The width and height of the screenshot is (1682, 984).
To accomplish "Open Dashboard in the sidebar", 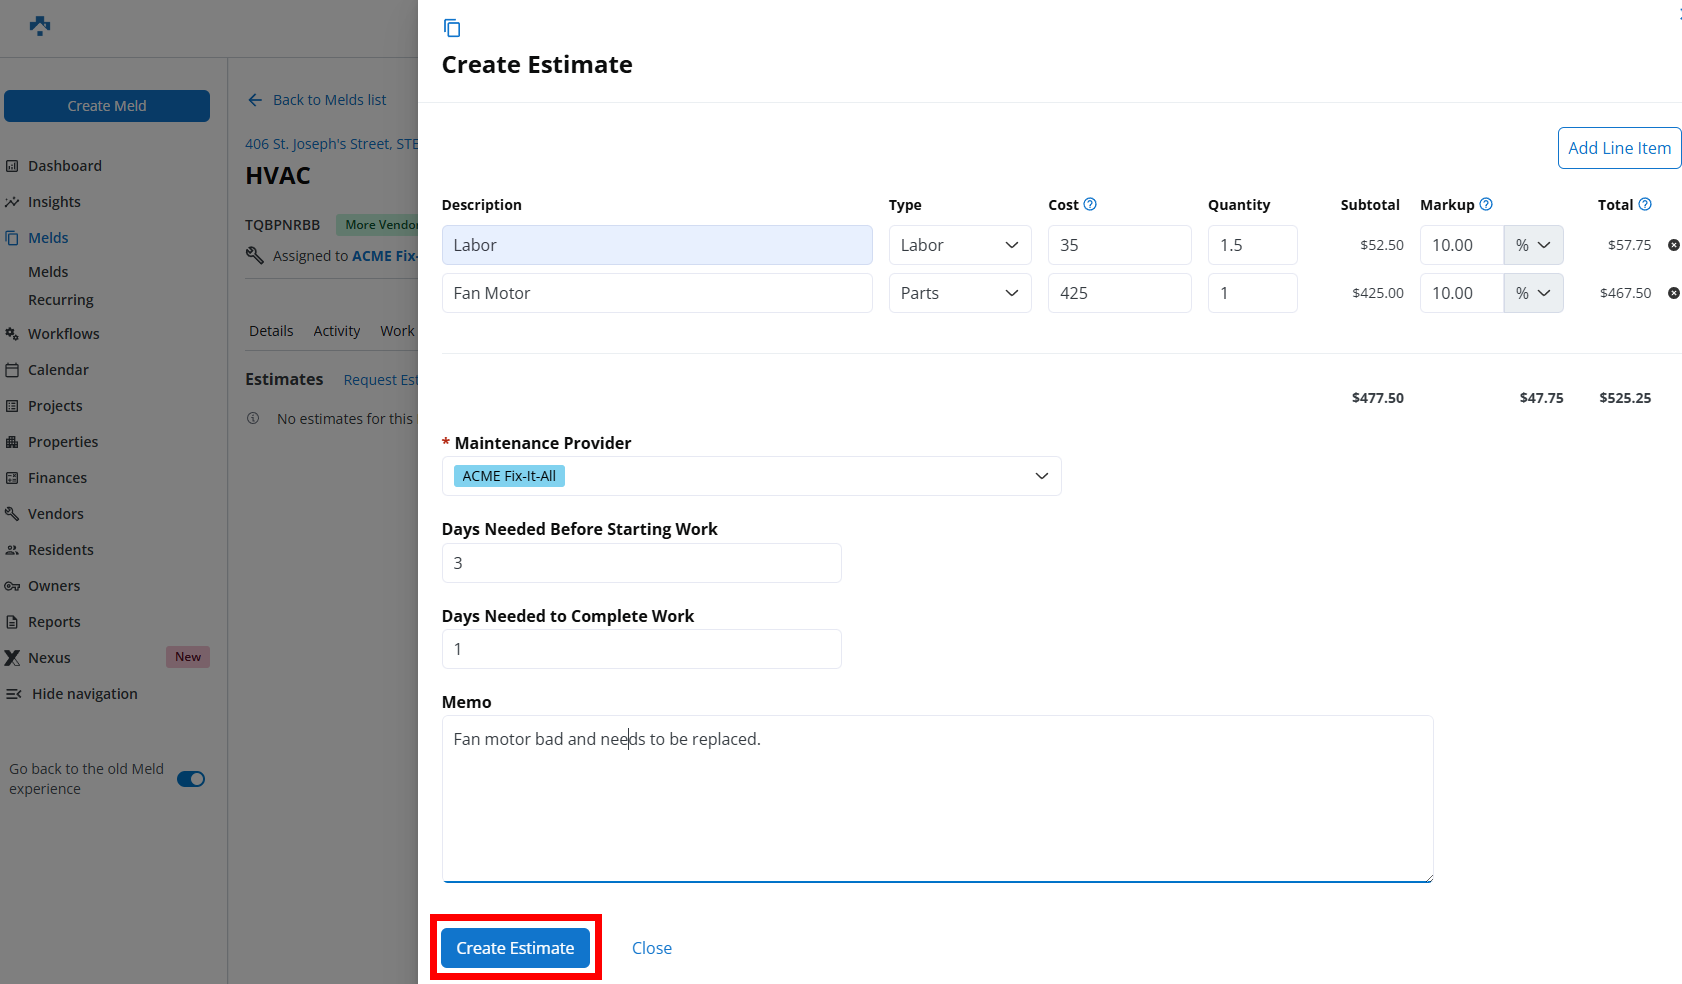I will [x=65, y=166].
